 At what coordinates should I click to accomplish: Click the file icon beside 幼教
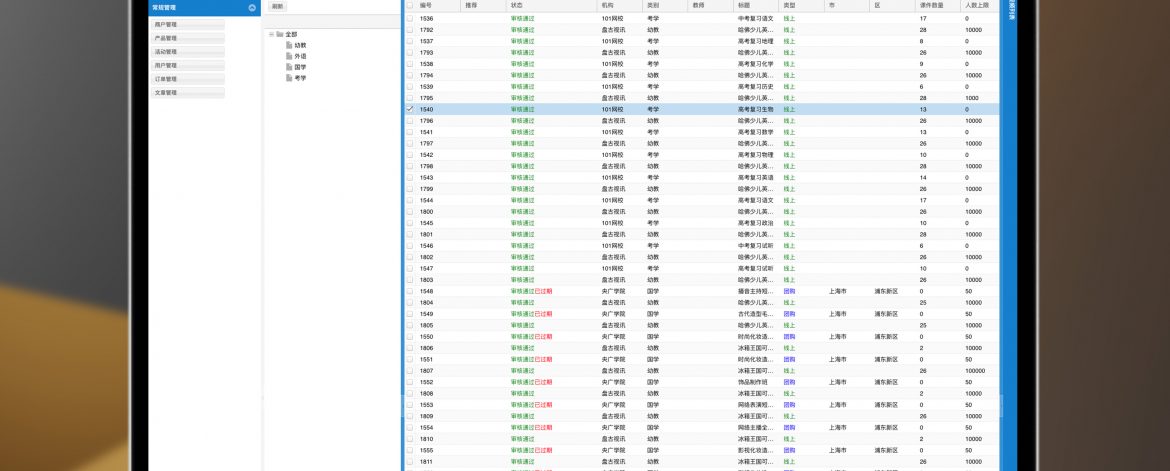point(289,46)
